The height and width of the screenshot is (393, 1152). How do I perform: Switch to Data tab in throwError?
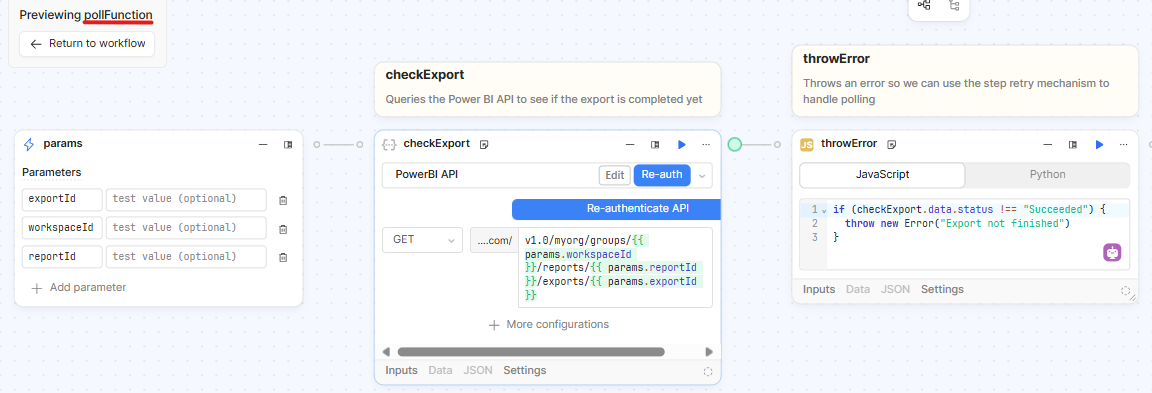tap(858, 289)
